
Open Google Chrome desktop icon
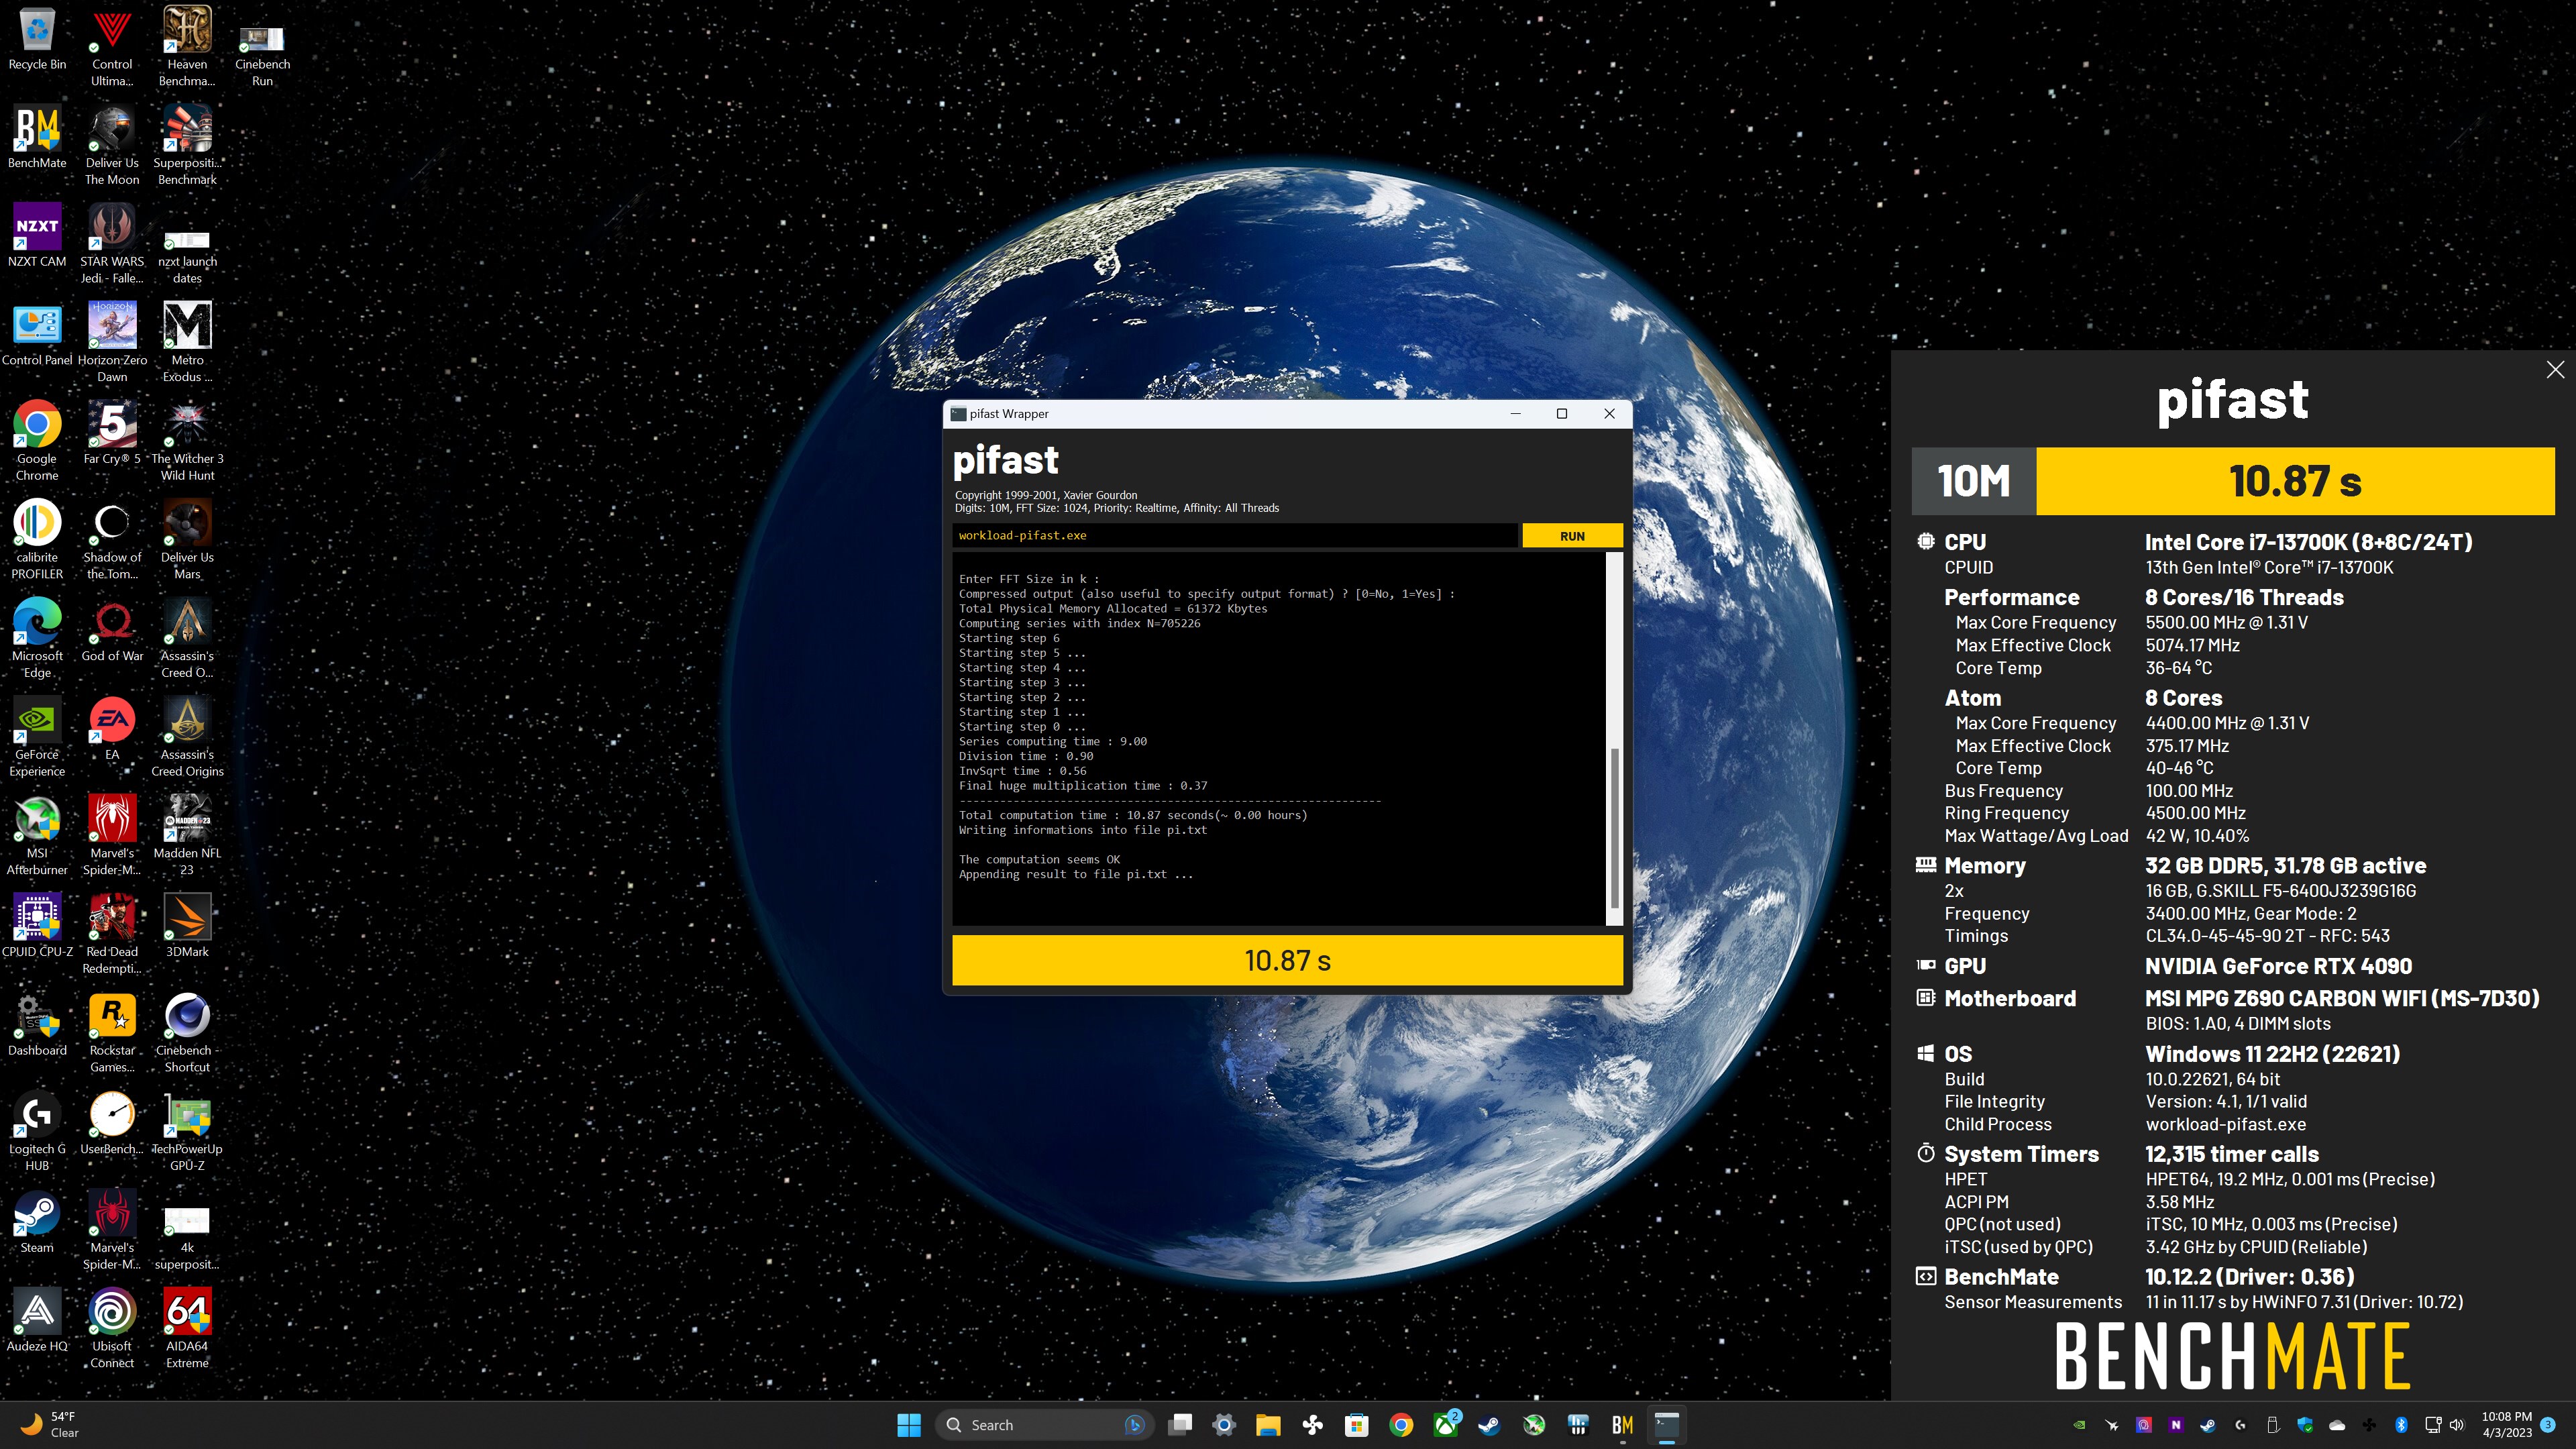click(37, 441)
